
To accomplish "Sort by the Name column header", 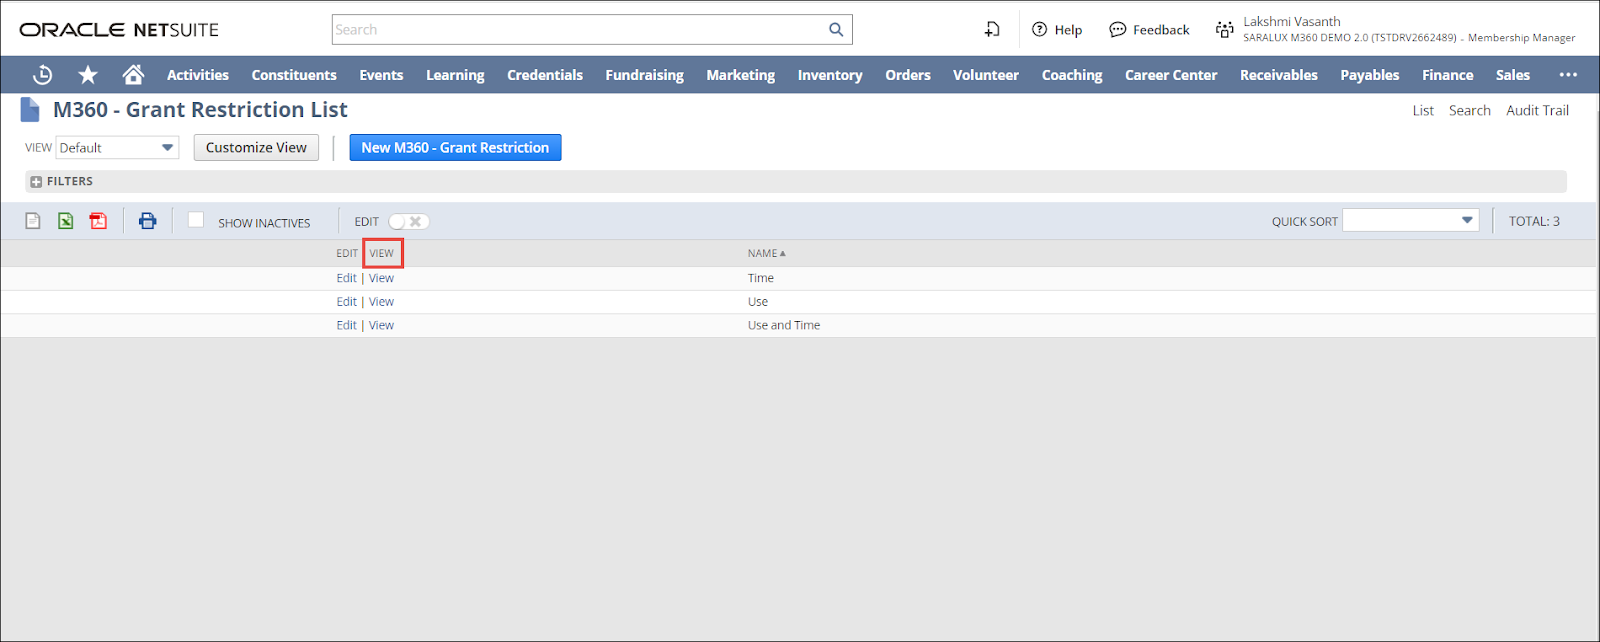I will (764, 254).
